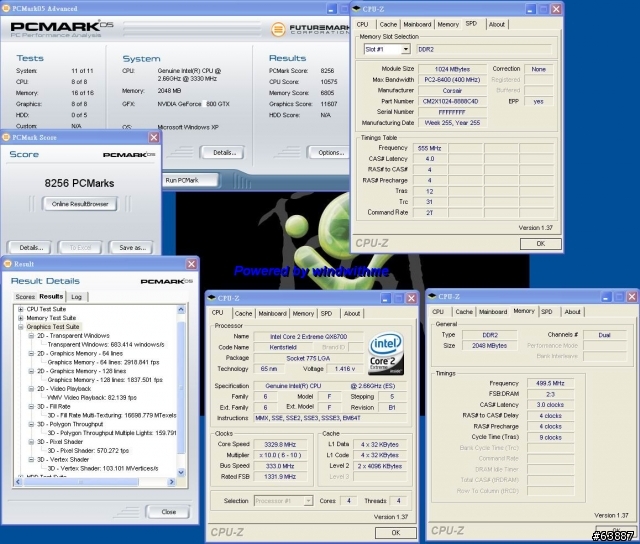Click Close button in Result window
The height and width of the screenshot is (544, 640).
pos(168,512)
